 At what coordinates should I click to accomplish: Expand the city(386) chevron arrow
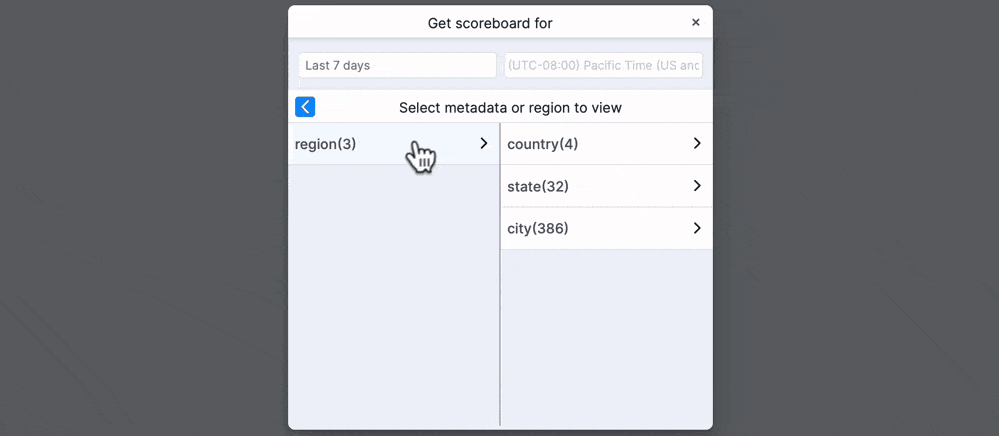697,228
